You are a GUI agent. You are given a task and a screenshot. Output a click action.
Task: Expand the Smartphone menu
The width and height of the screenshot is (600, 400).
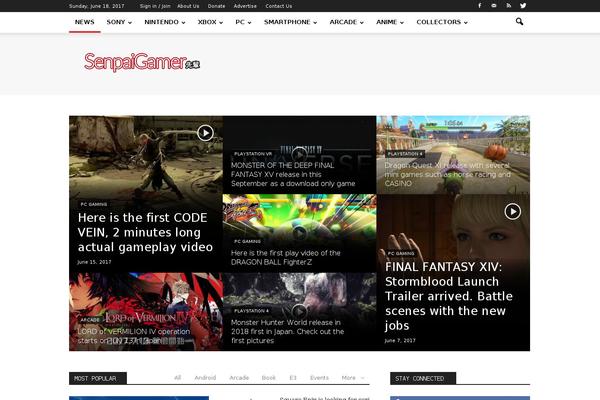(290, 22)
